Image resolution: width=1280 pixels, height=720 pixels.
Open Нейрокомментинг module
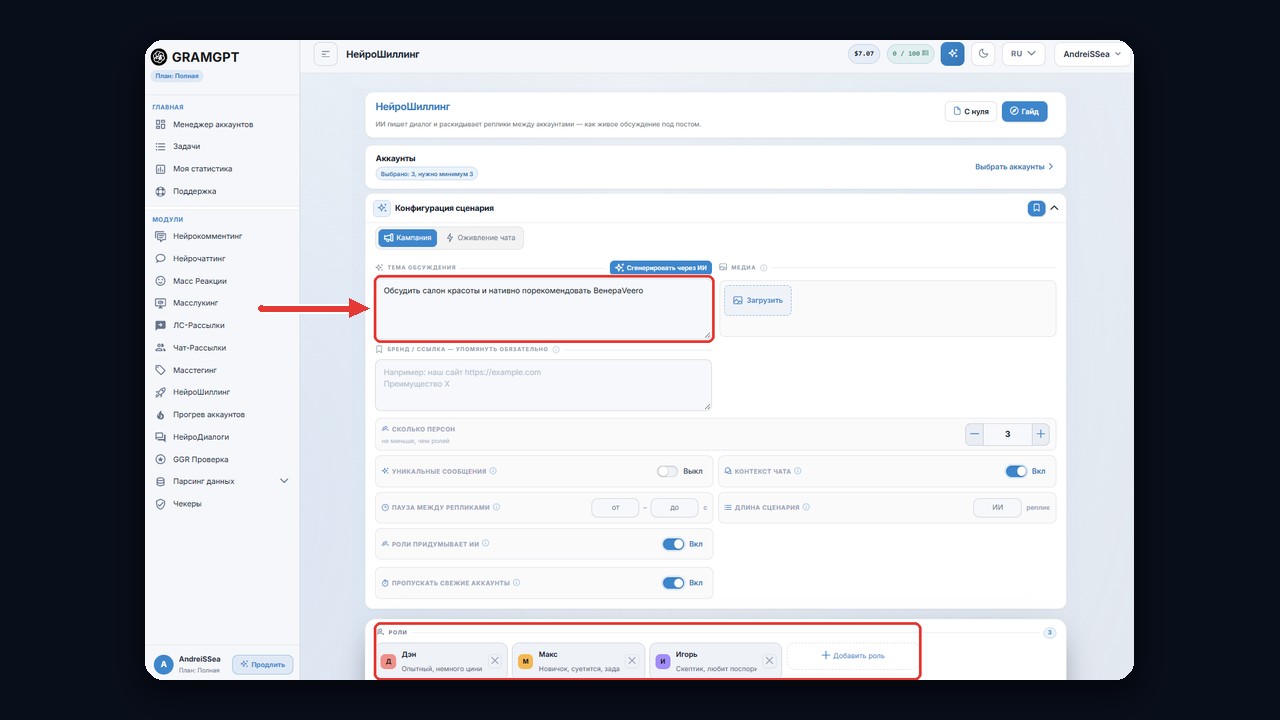[207, 236]
